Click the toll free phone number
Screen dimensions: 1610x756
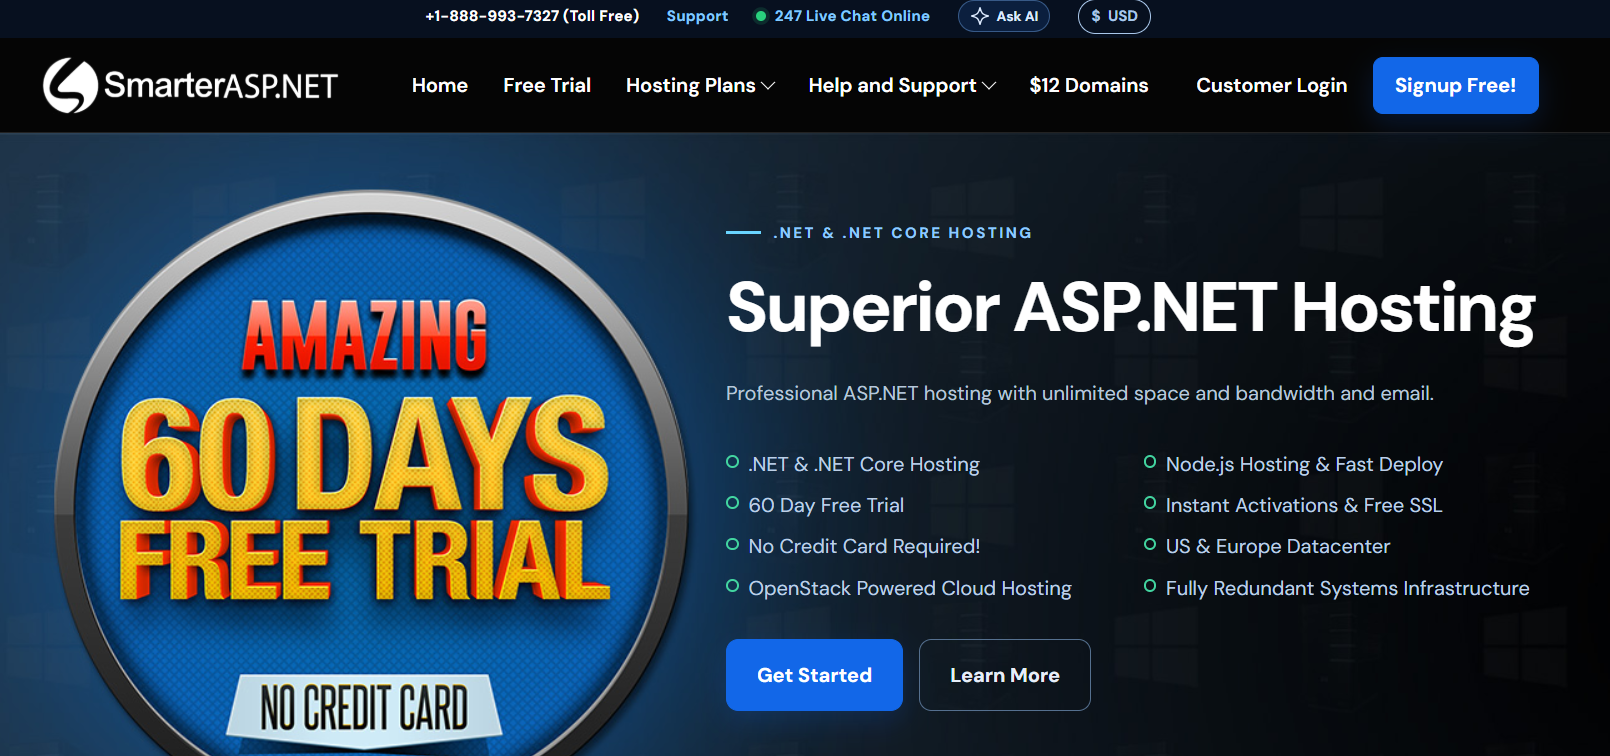click(x=532, y=16)
